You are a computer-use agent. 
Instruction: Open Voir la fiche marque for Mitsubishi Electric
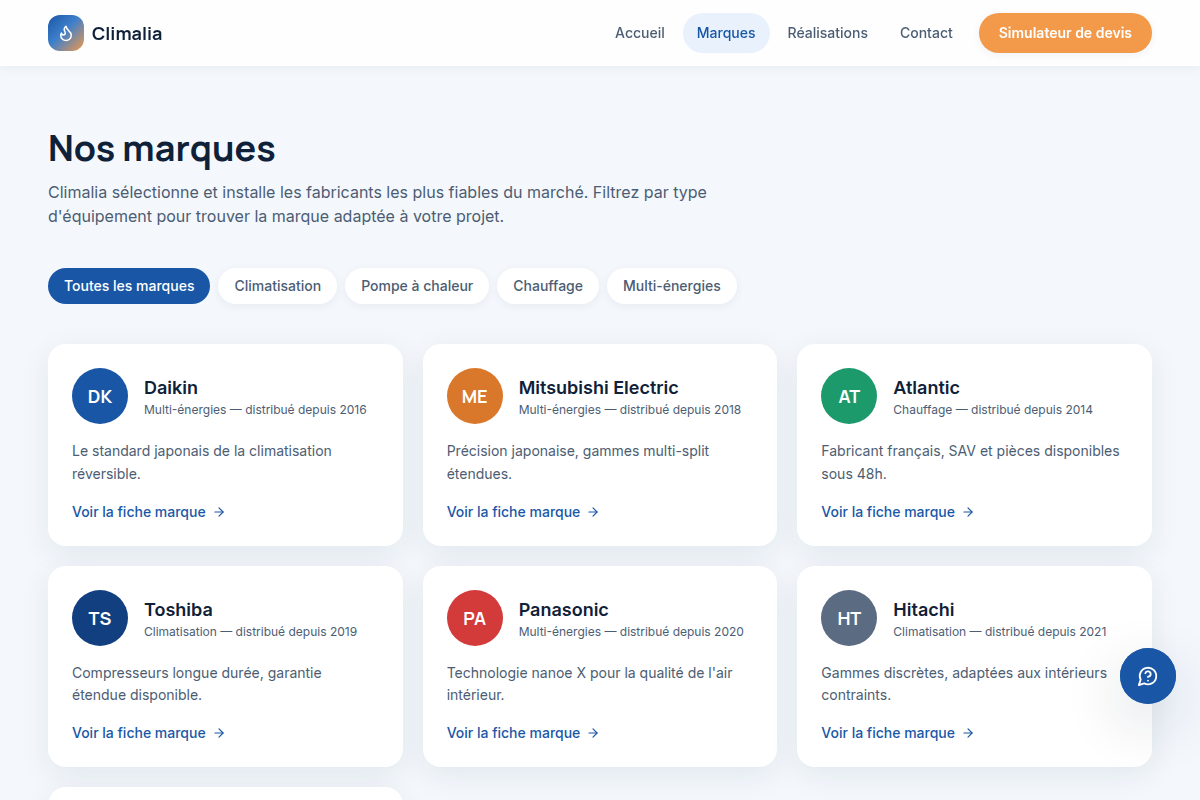(523, 512)
